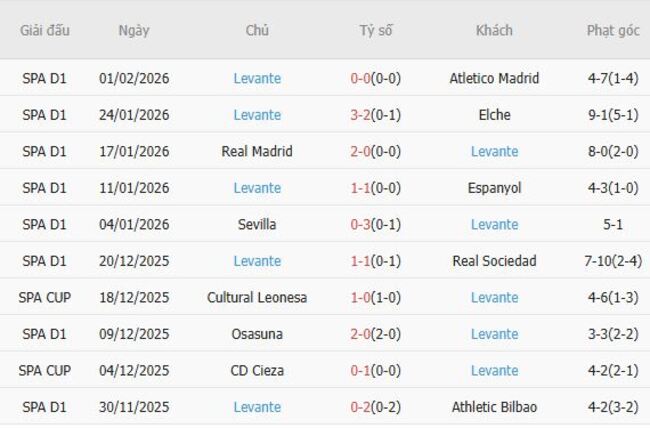This screenshot has width=650, height=428.
Task: Open the Atletico Madrid team link
Action: [494, 78]
